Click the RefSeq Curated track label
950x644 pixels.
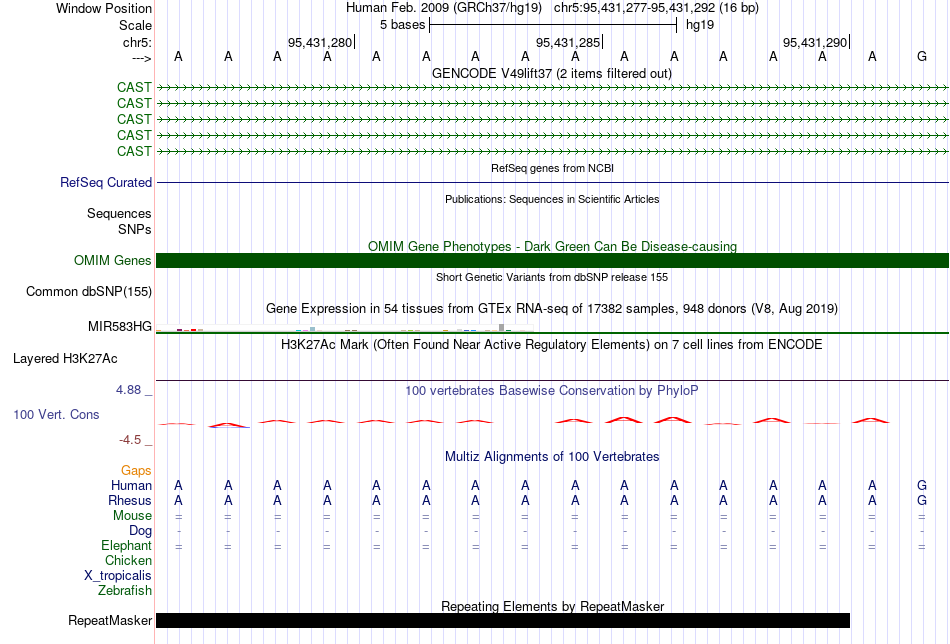pos(106,182)
